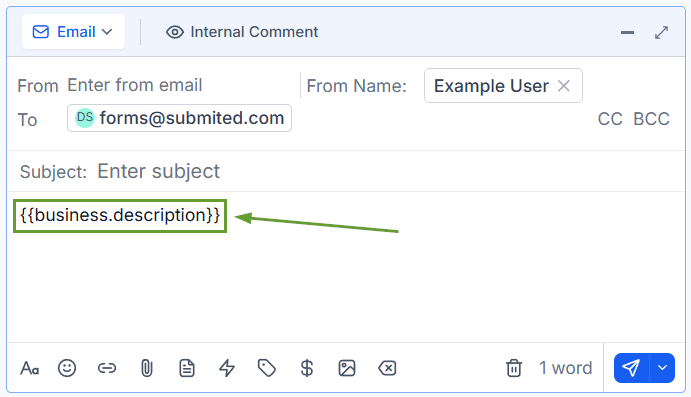Request payment with the dollar icon
This screenshot has width=691, height=397.
pos(307,368)
